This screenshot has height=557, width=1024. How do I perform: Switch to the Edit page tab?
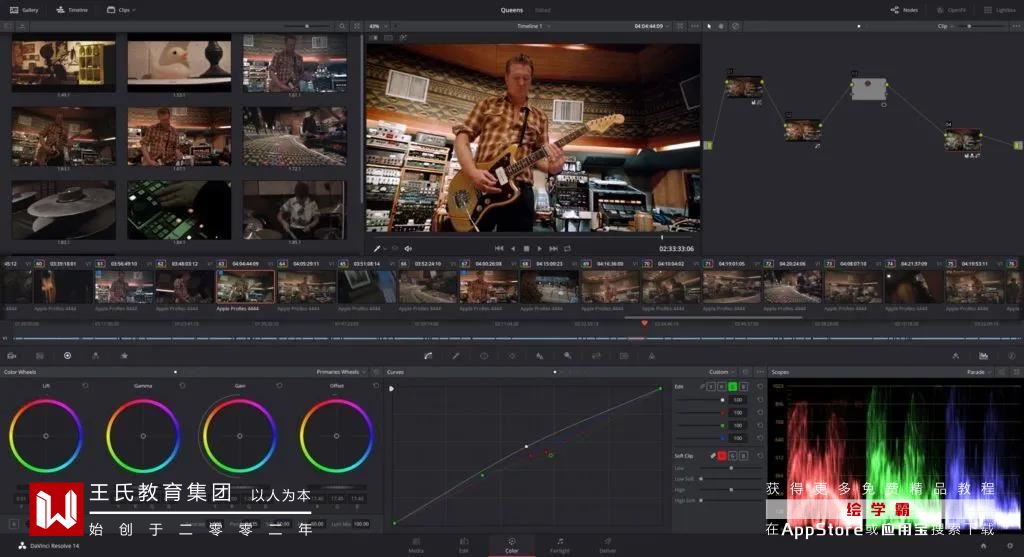click(x=464, y=545)
